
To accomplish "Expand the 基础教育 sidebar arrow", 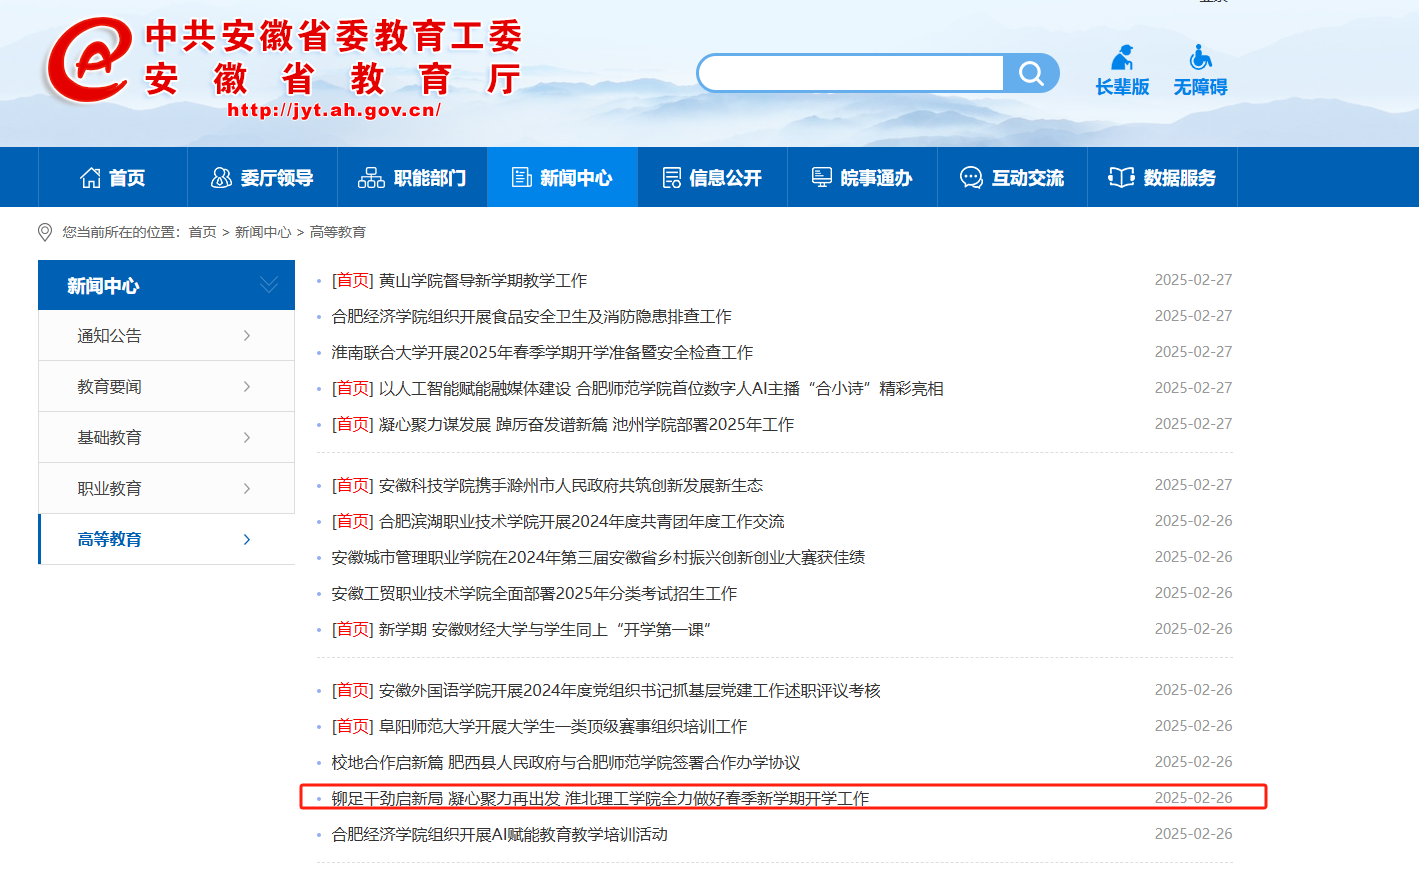I will pos(247,438).
